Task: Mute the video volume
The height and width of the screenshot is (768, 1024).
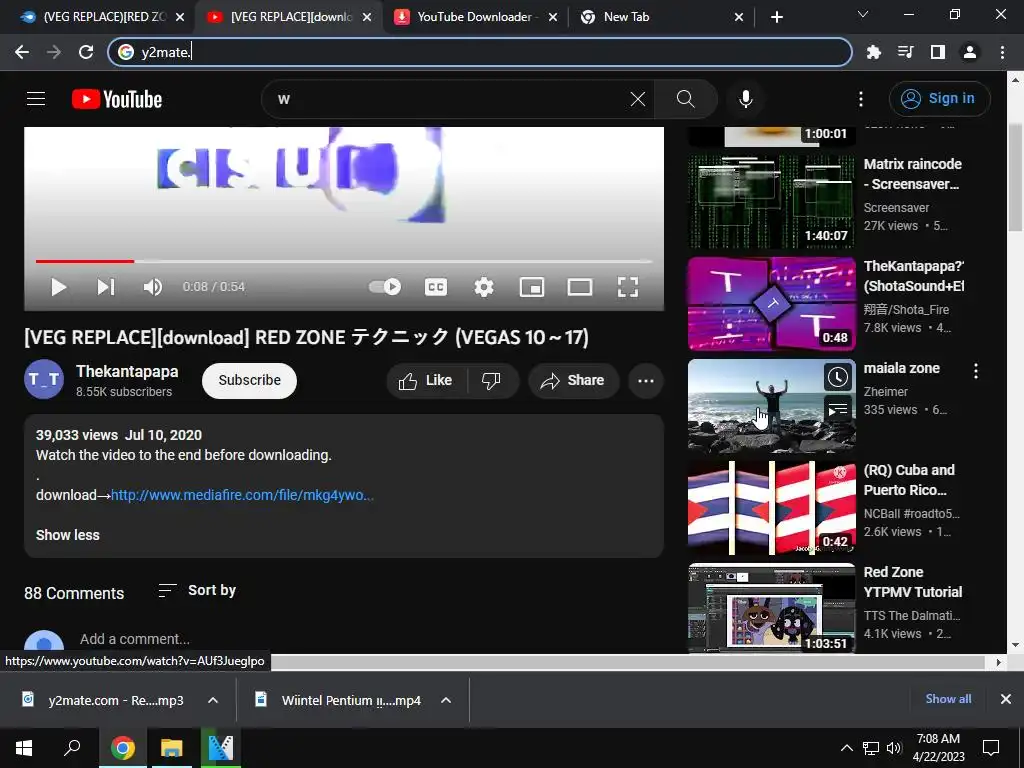Action: [153, 287]
